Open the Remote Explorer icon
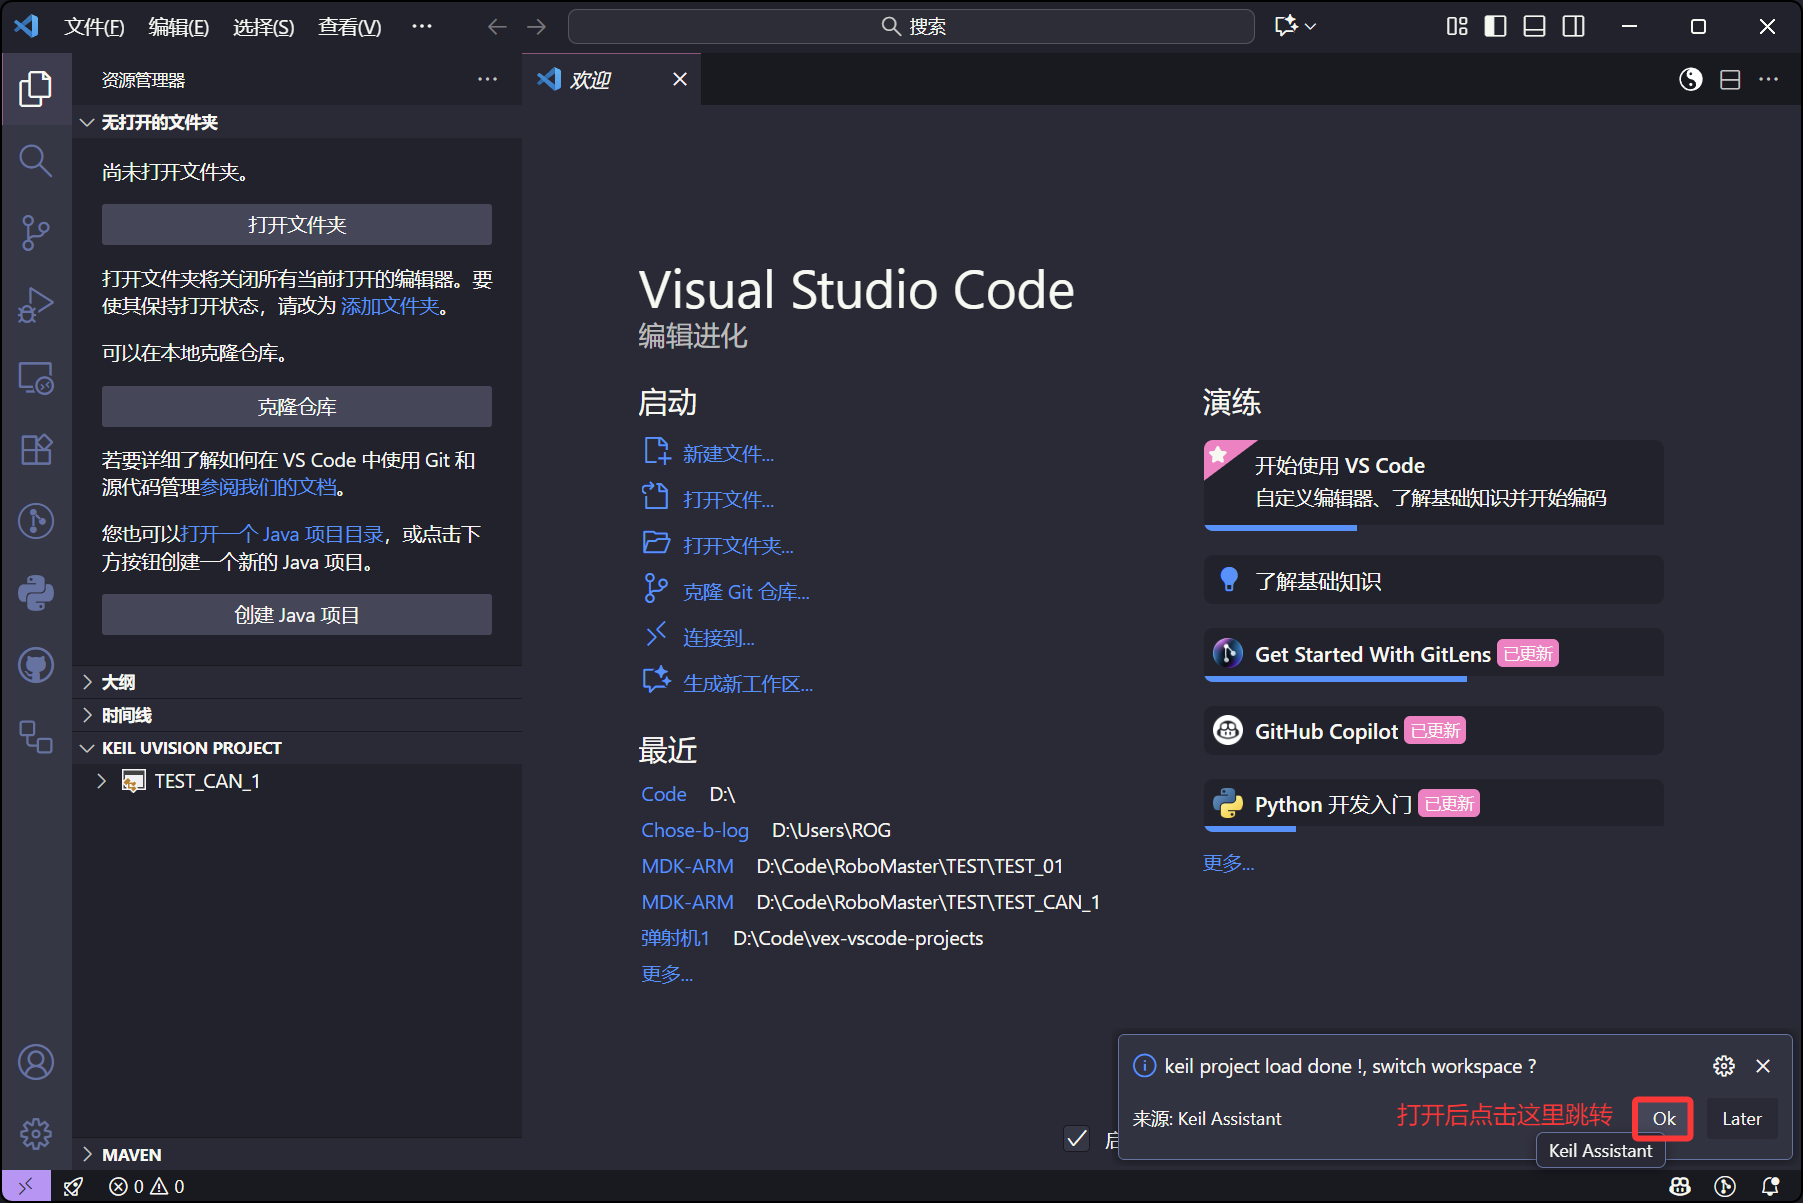1803x1203 pixels. point(36,378)
